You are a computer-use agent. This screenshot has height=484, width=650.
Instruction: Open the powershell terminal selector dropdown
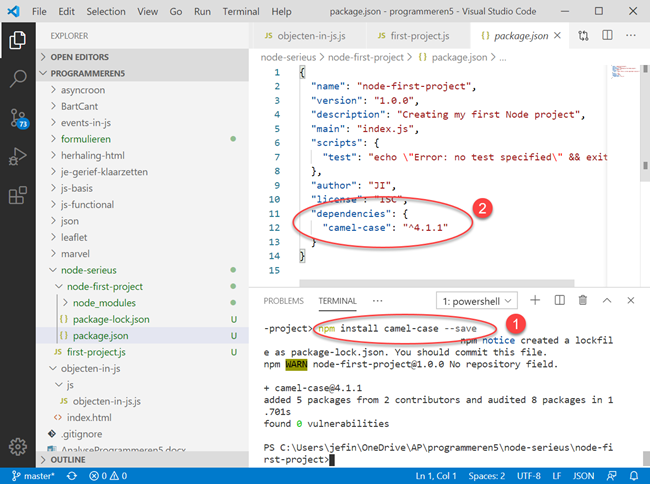[477, 300]
